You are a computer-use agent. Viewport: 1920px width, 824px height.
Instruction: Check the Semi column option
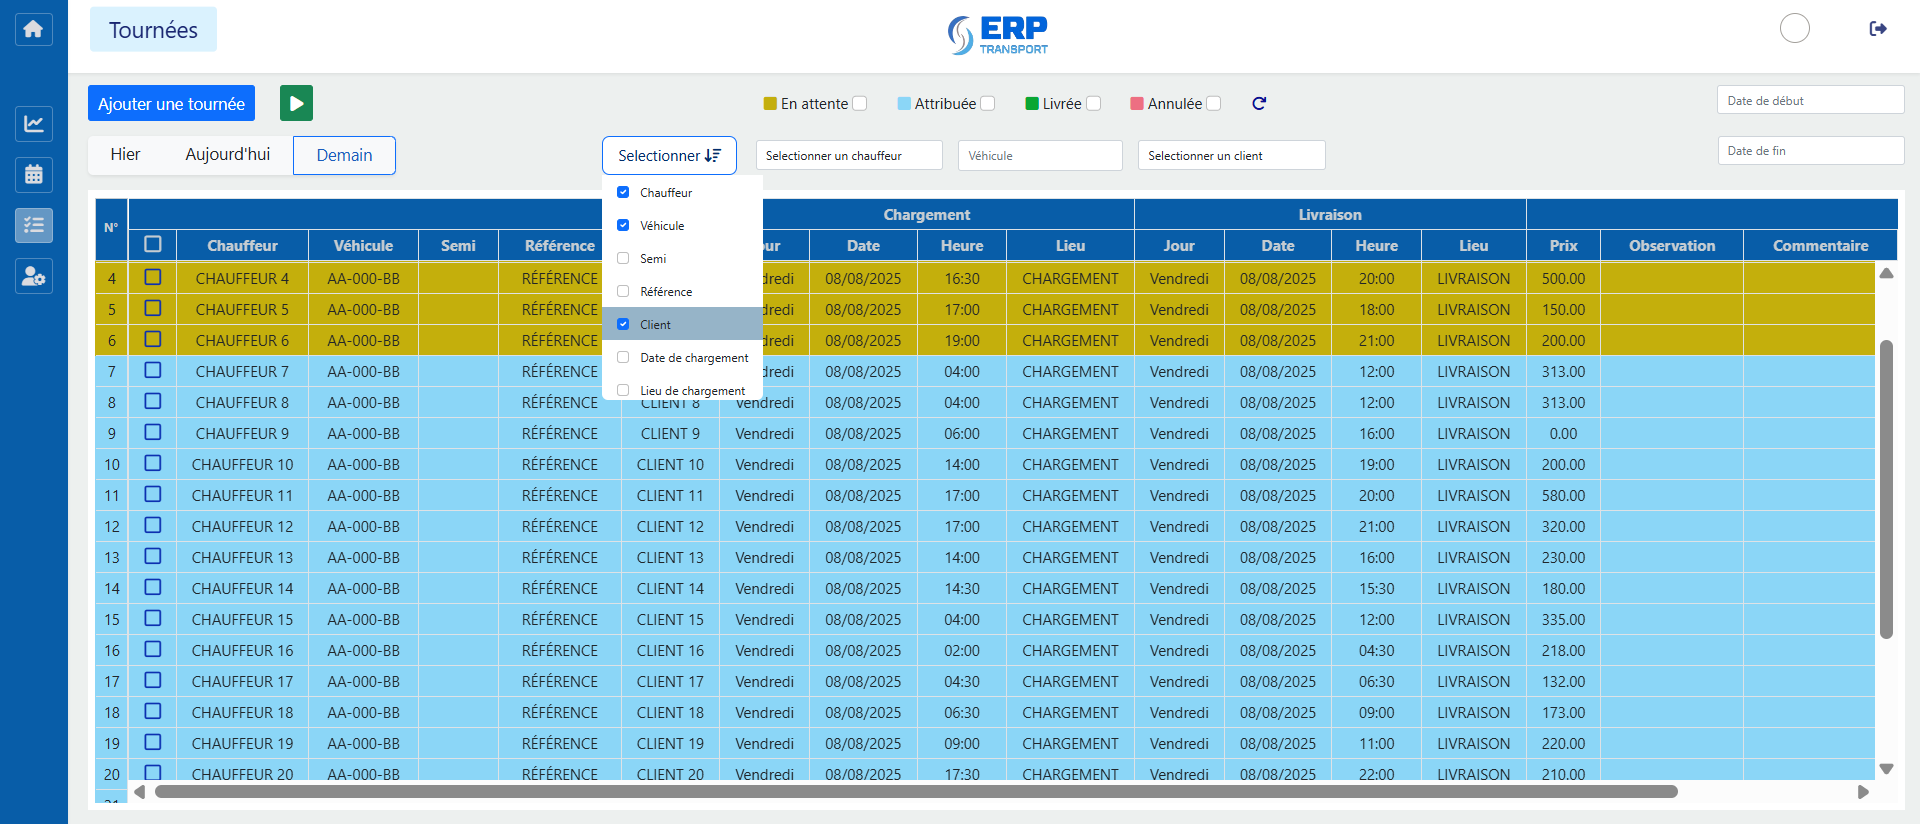coord(623,258)
